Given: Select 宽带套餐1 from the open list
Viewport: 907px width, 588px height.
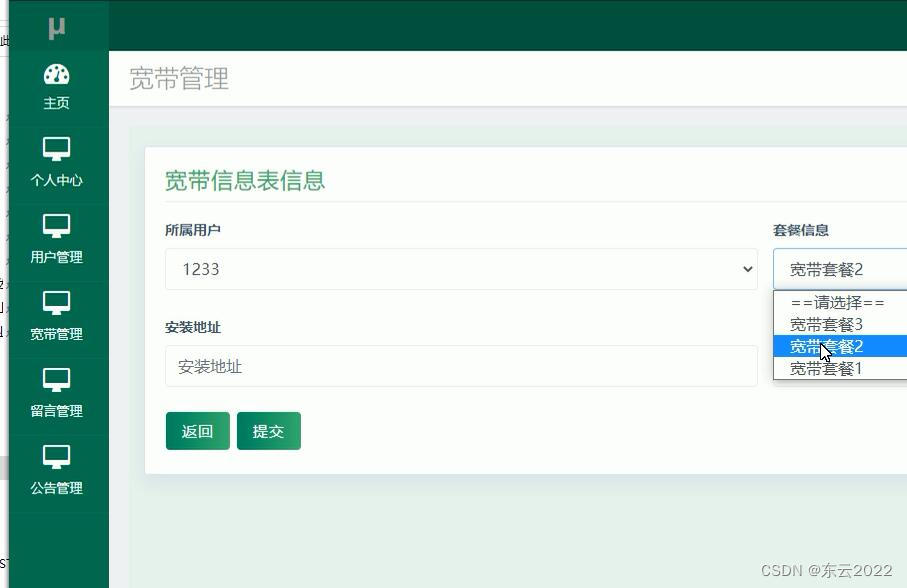Looking at the screenshot, I should point(824,368).
